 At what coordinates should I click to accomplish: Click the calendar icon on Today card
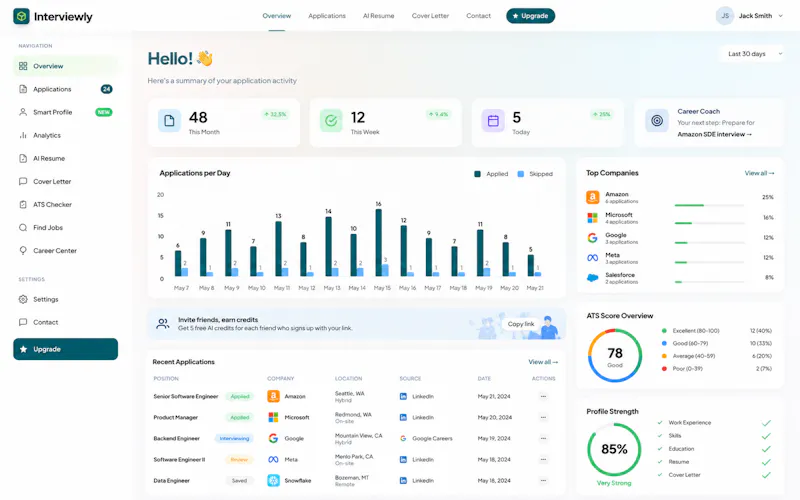click(x=493, y=121)
